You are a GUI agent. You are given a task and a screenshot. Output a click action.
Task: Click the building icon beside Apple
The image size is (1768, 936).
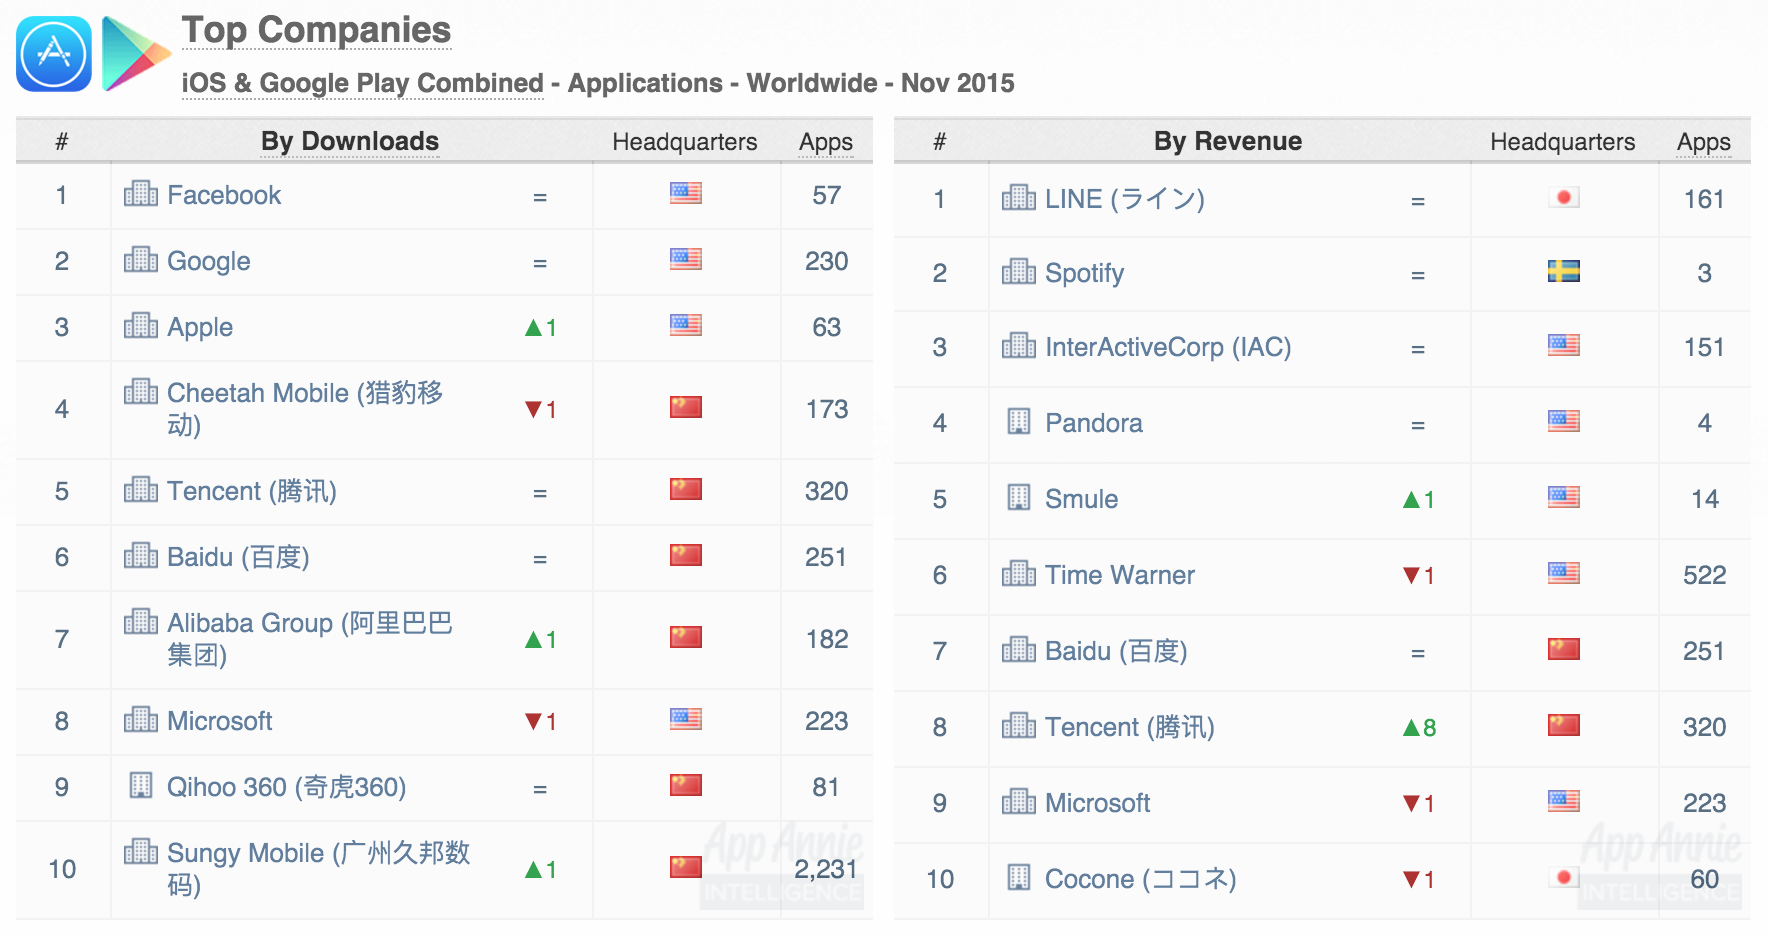coord(141,325)
